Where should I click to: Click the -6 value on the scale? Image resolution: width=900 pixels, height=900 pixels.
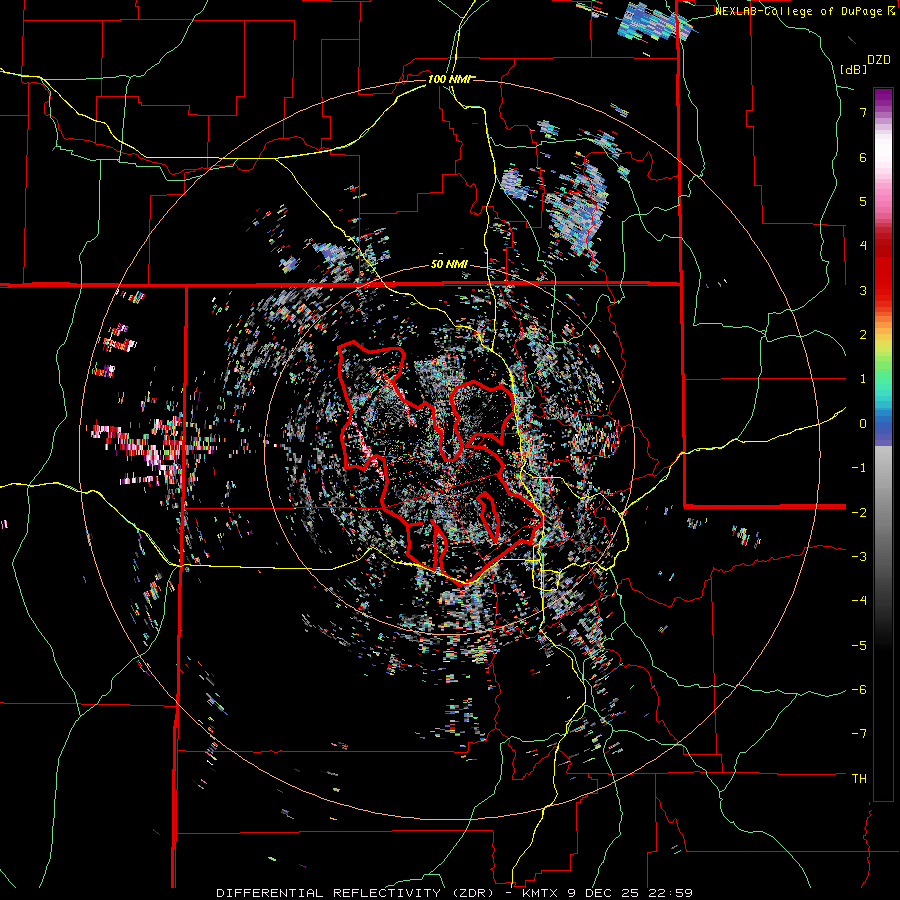[859, 690]
